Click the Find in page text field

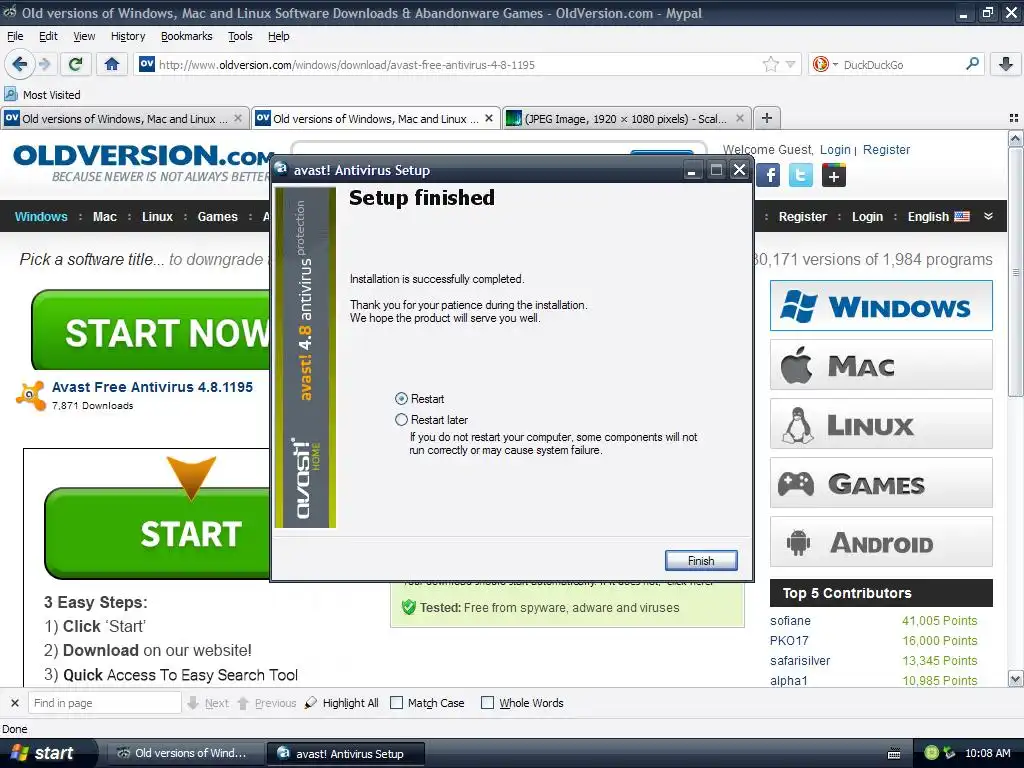tap(104, 703)
